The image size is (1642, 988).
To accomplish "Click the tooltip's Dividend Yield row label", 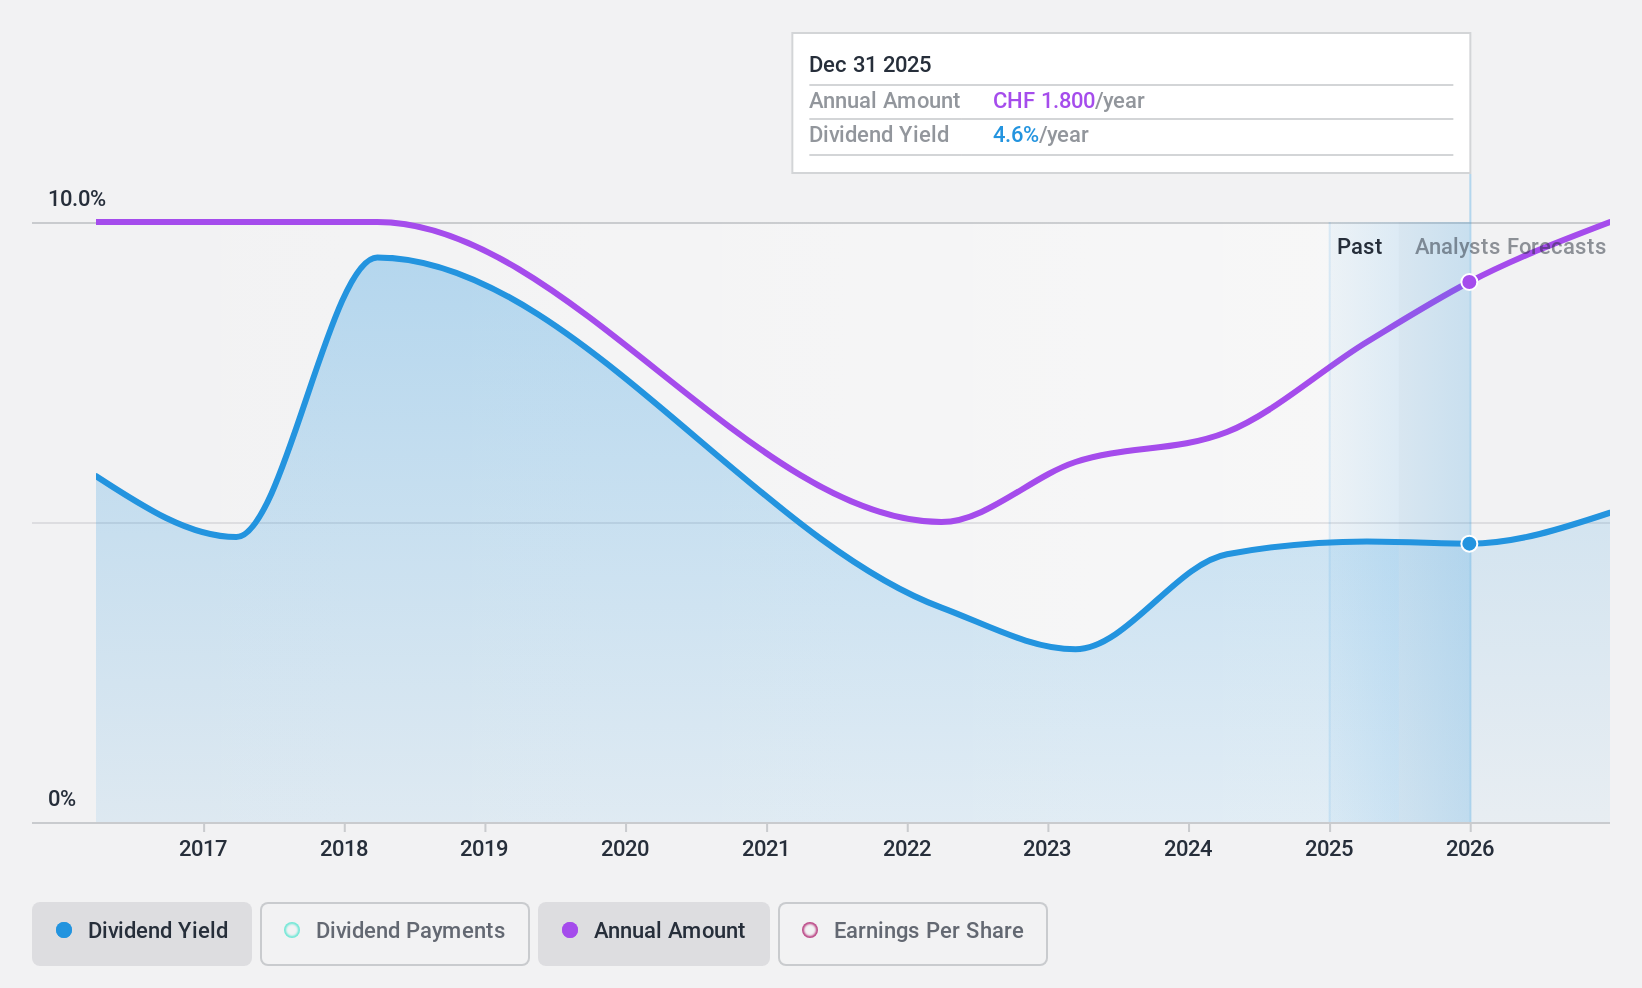I will [x=878, y=134].
